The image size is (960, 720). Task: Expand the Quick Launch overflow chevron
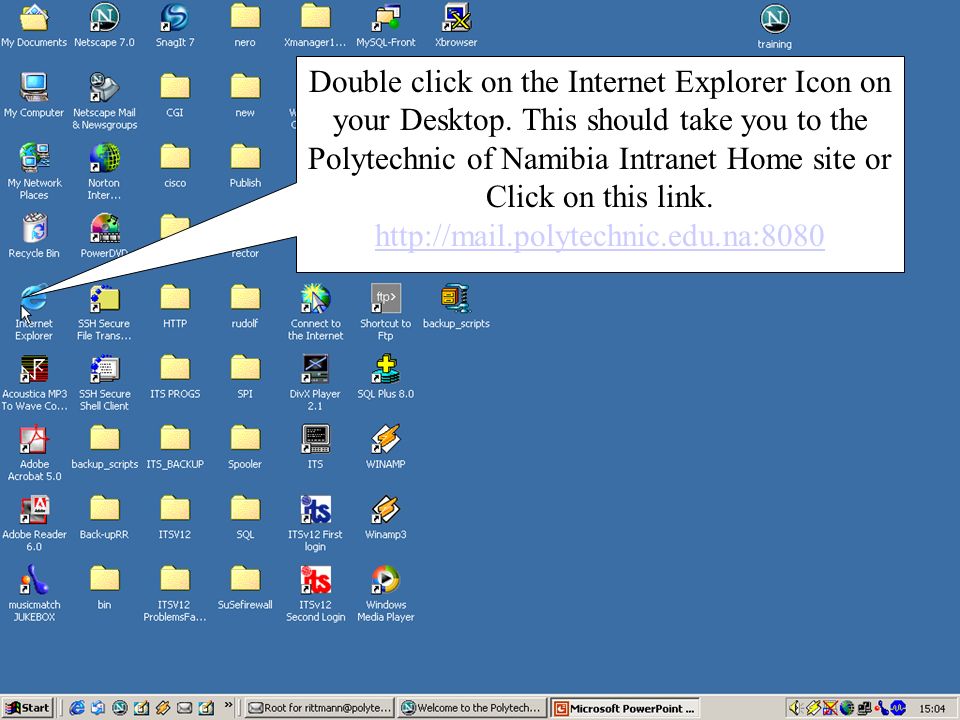pos(228,705)
